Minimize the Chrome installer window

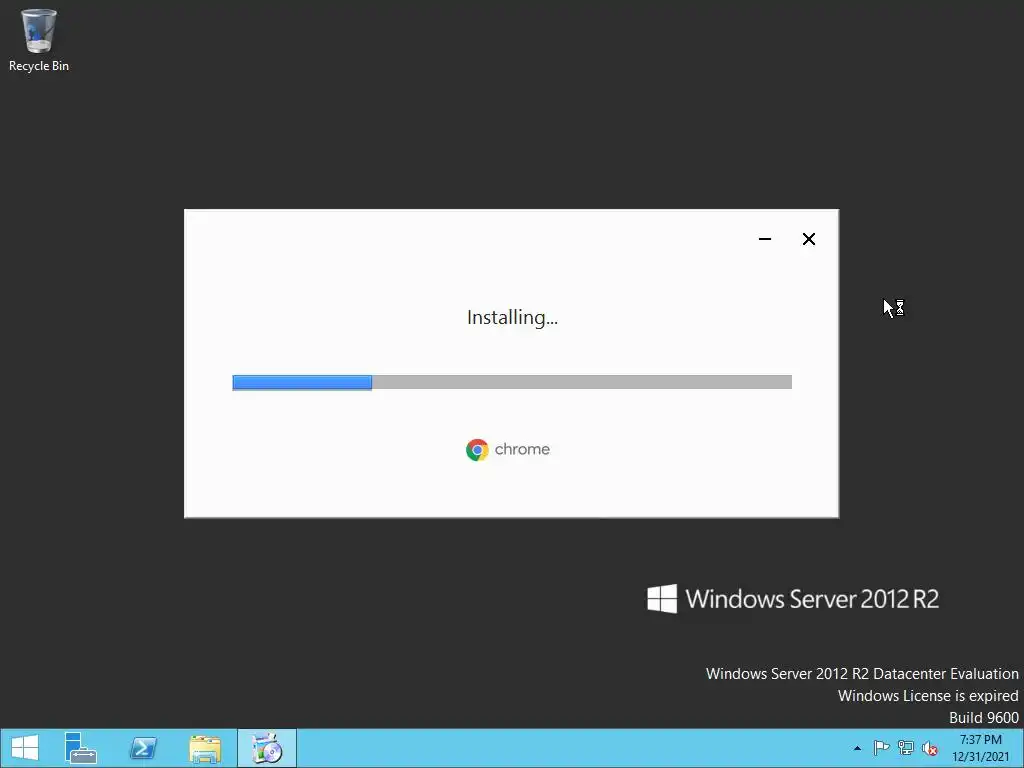pyautogui.click(x=765, y=239)
